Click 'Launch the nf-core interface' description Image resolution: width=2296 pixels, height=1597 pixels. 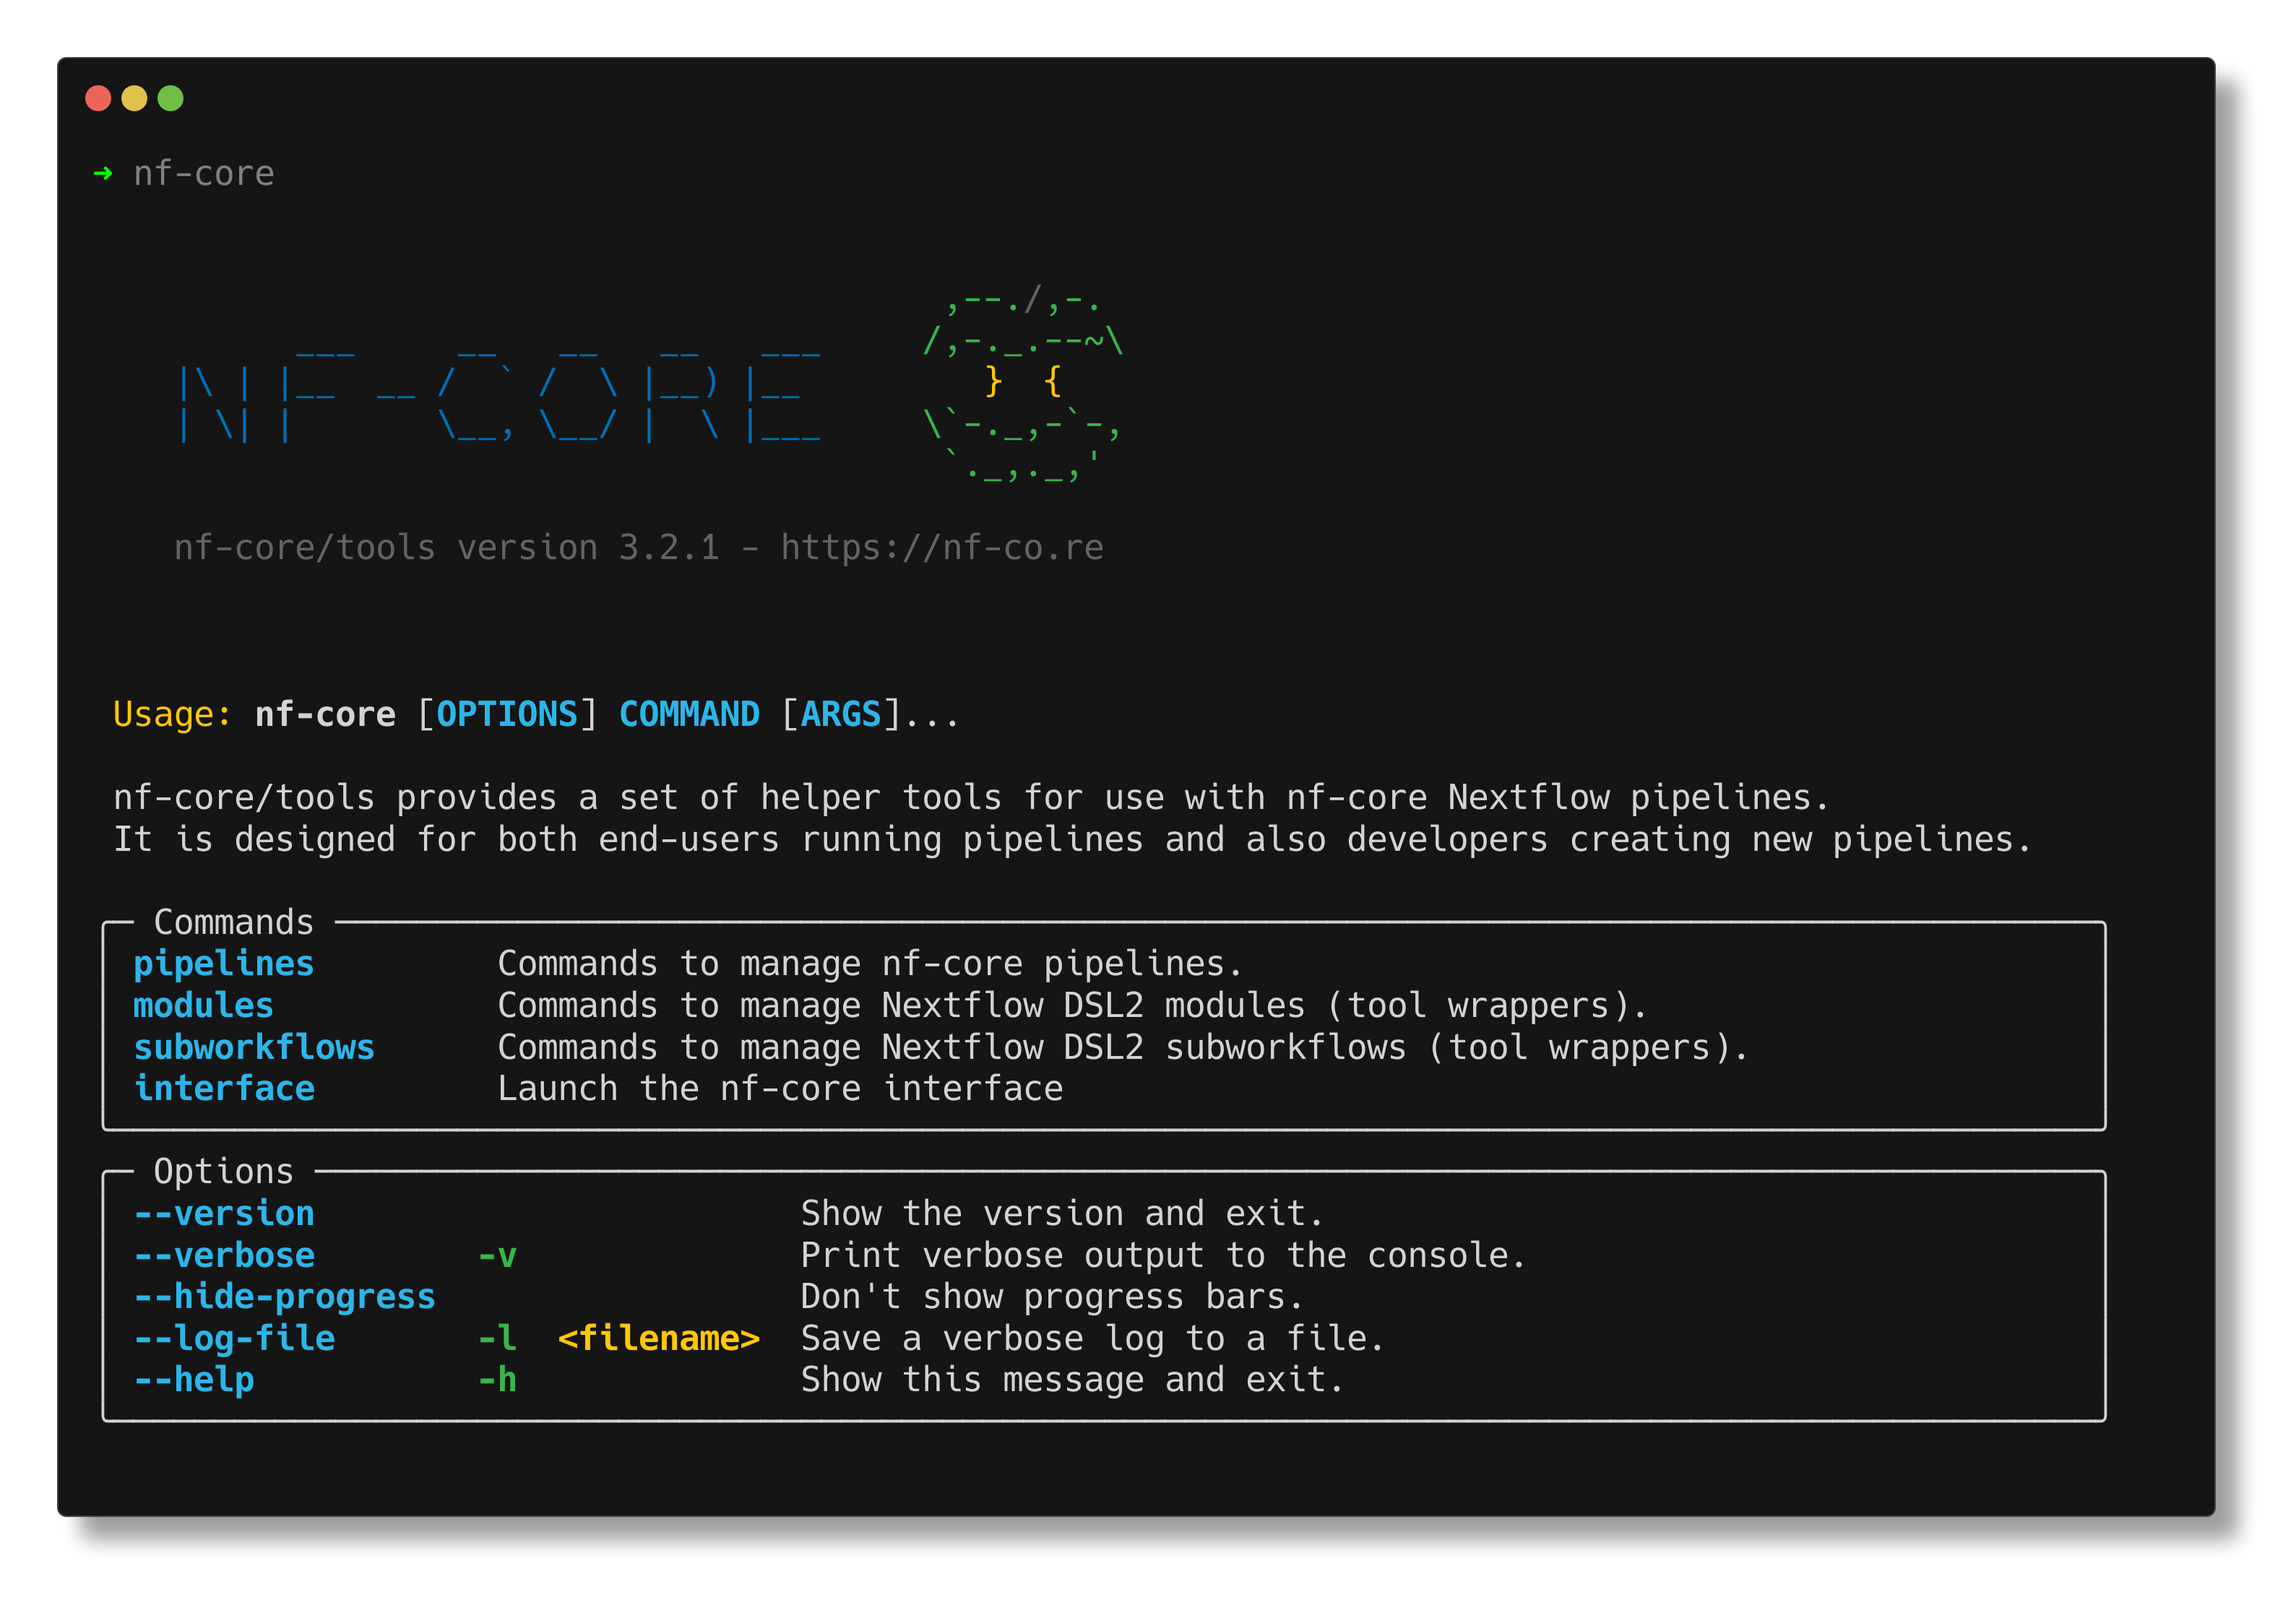point(780,1089)
